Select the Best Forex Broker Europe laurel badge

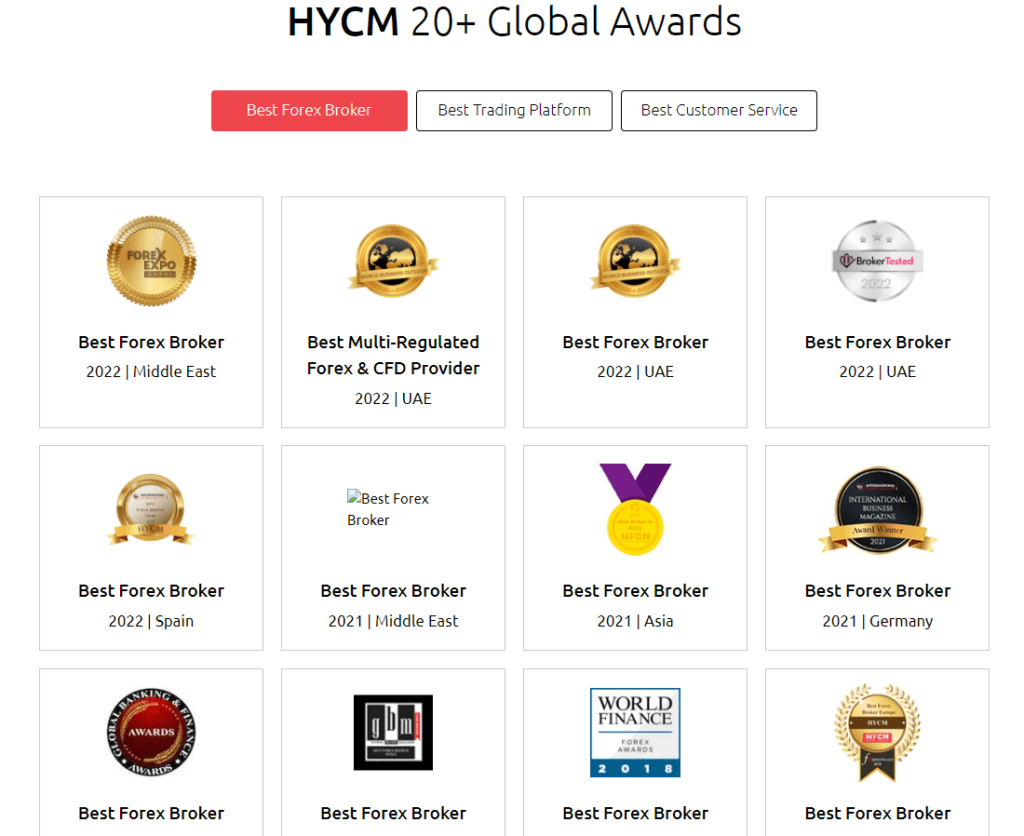pyautogui.click(x=877, y=730)
